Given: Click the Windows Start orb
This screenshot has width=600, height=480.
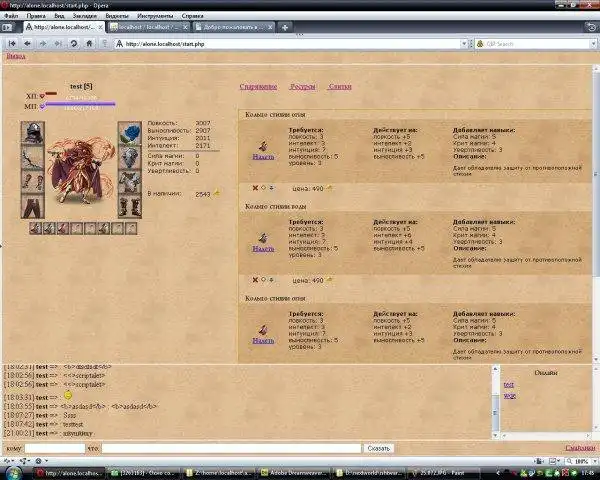Looking at the screenshot, I should tap(14, 473).
